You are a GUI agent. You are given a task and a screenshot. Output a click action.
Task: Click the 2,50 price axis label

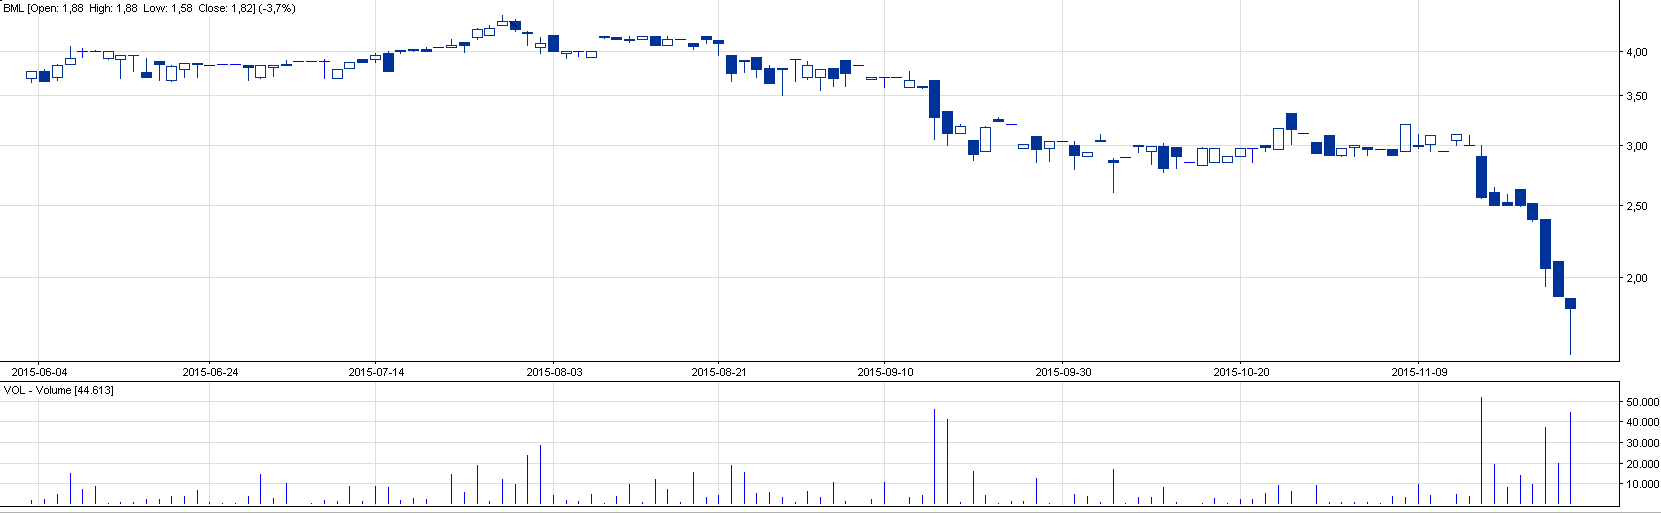click(1636, 206)
